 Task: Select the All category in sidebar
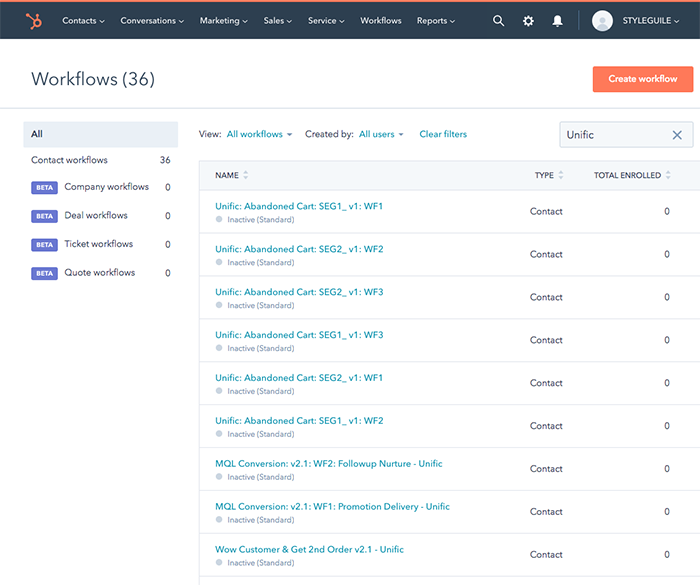pos(100,134)
